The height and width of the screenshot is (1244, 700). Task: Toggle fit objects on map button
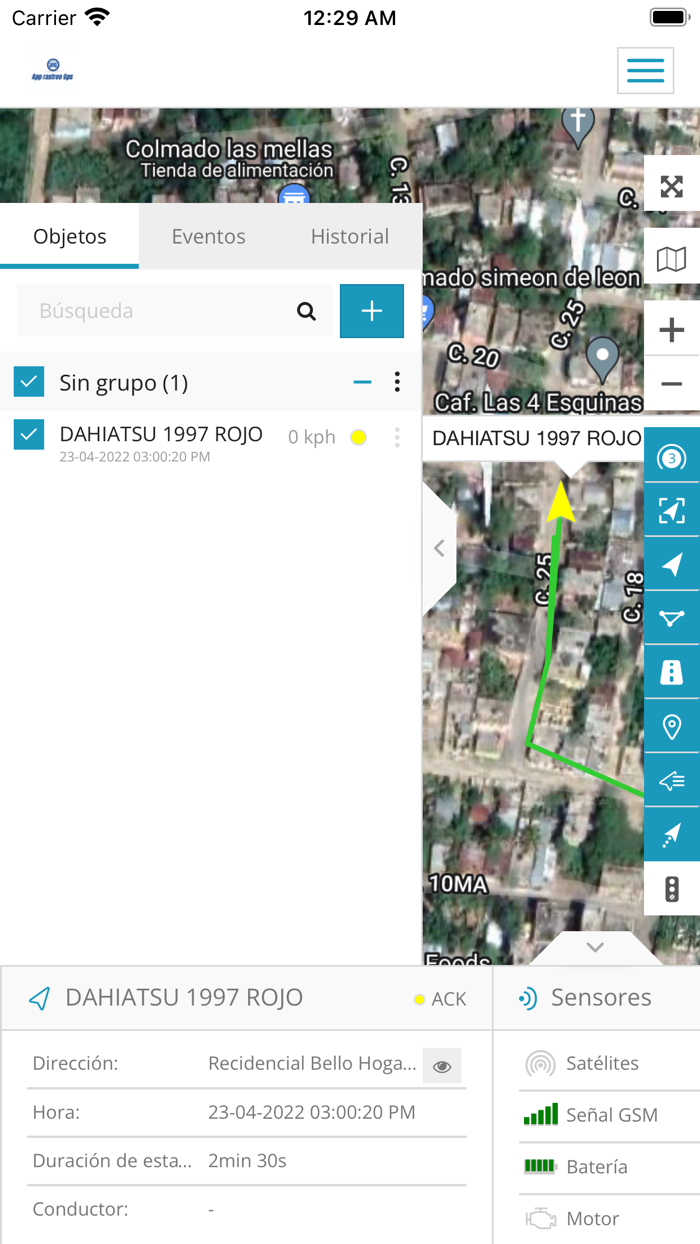pos(672,510)
